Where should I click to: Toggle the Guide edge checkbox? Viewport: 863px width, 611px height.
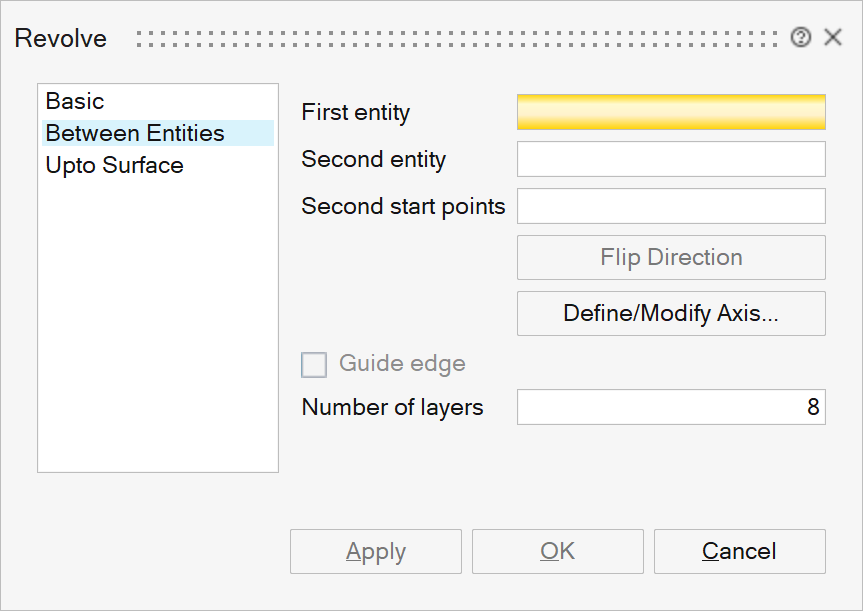point(314,364)
